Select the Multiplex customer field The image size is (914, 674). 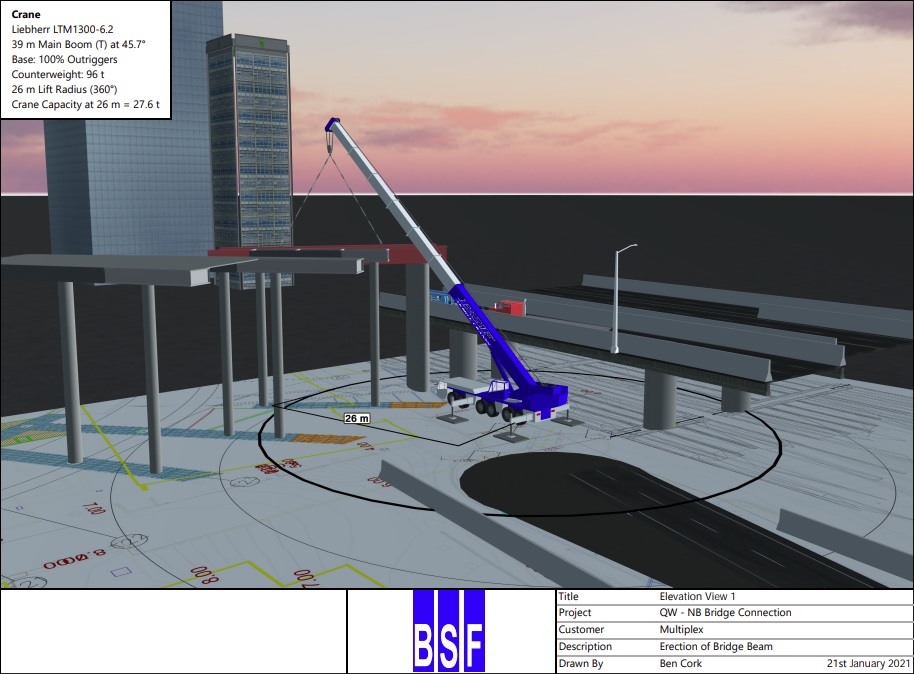point(682,630)
